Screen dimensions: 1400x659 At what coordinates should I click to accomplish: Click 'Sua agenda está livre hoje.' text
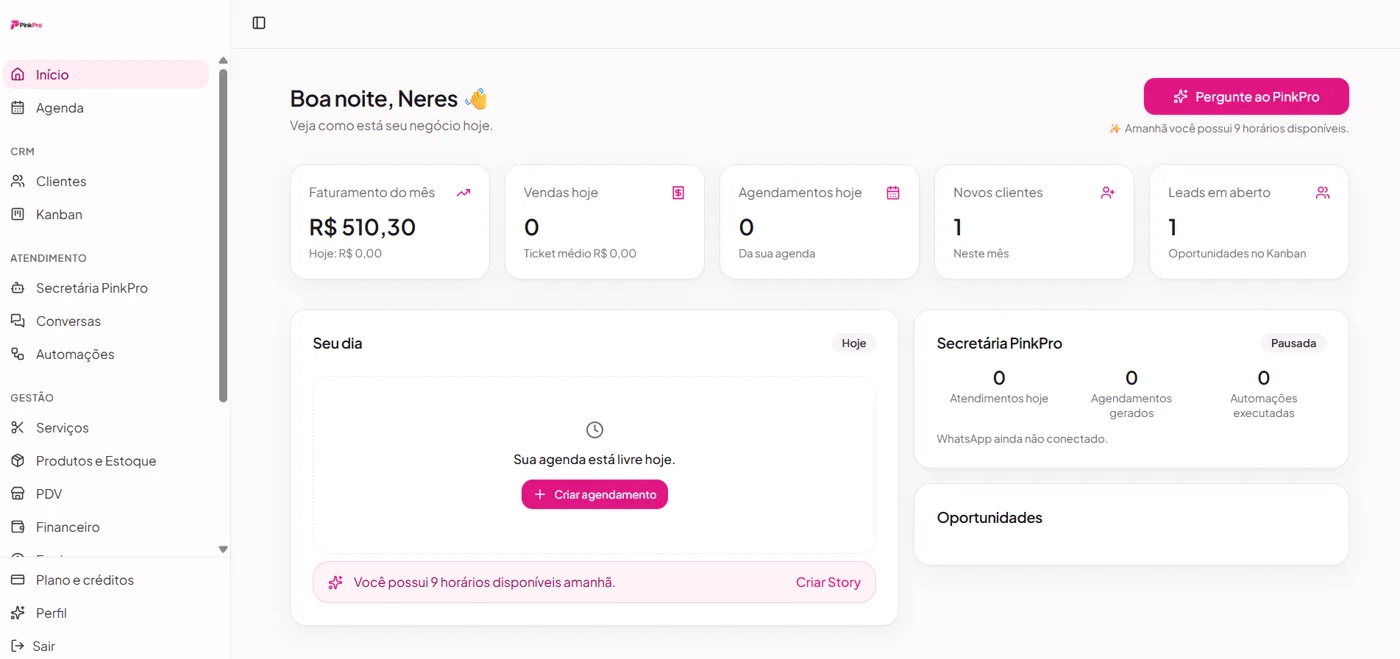tap(594, 459)
